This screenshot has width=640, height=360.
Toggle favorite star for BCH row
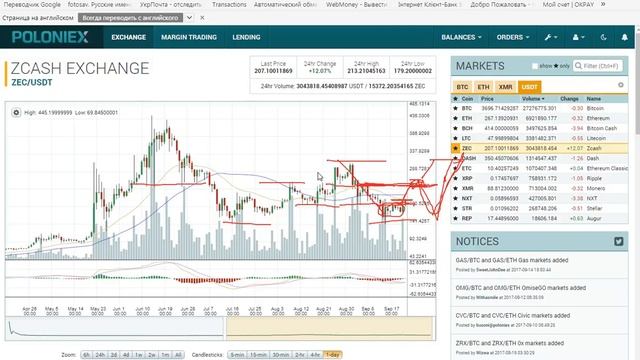coord(456,129)
